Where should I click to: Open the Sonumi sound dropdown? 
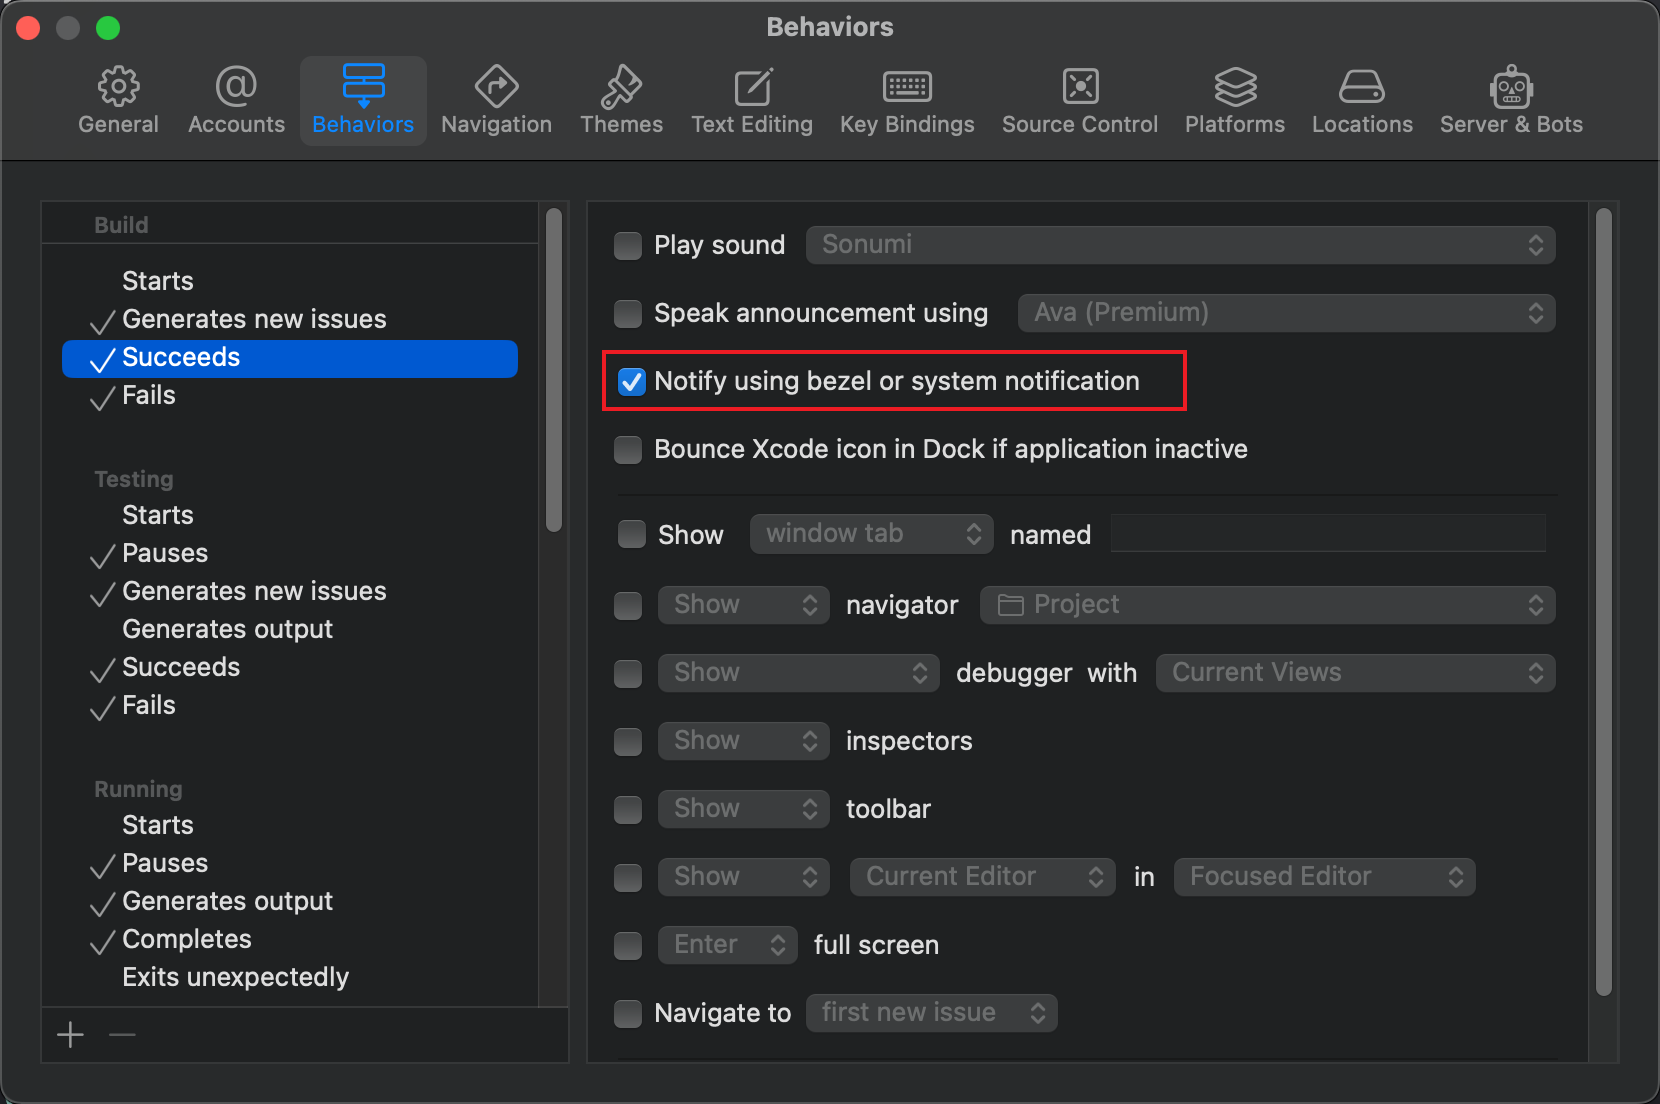pos(1180,245)
